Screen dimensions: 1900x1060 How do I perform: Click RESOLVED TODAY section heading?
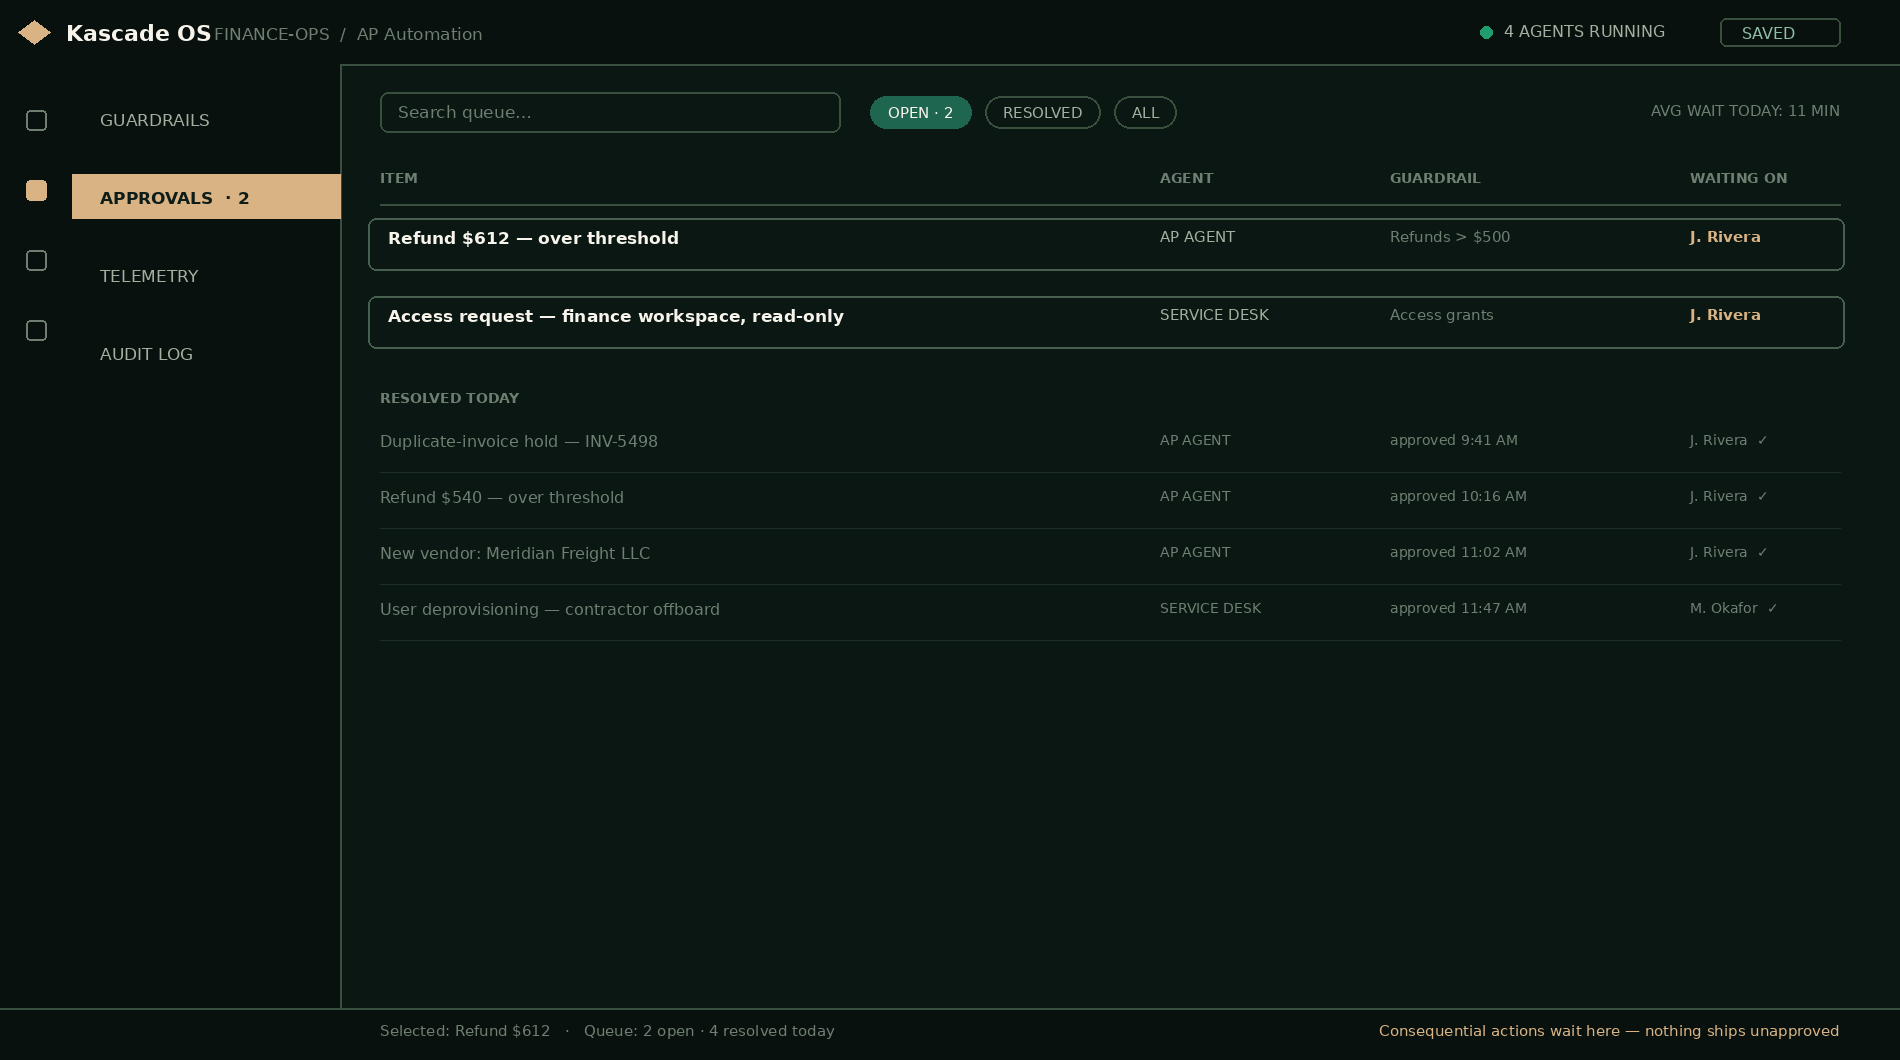click(449, 398)
